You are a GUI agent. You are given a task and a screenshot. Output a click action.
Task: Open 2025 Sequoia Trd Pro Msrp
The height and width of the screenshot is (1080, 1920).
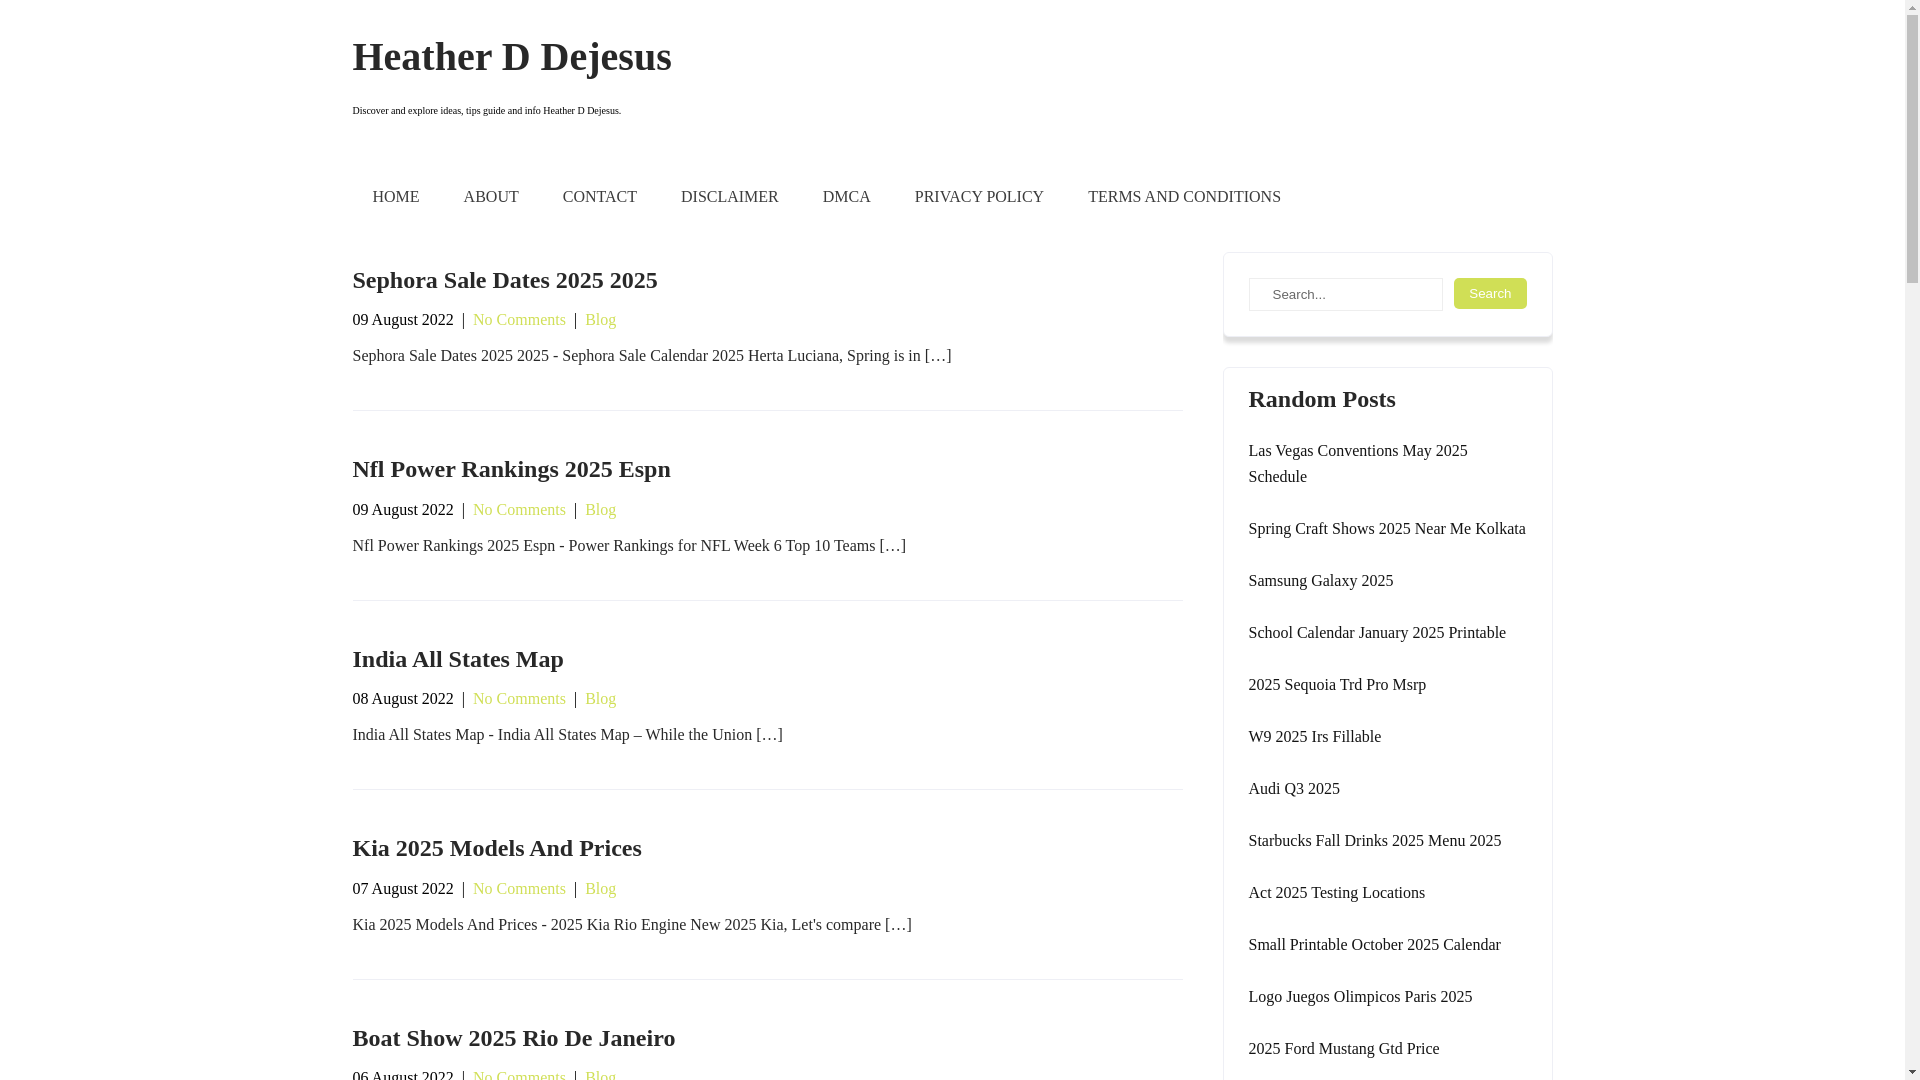(x=1336, y=685)
